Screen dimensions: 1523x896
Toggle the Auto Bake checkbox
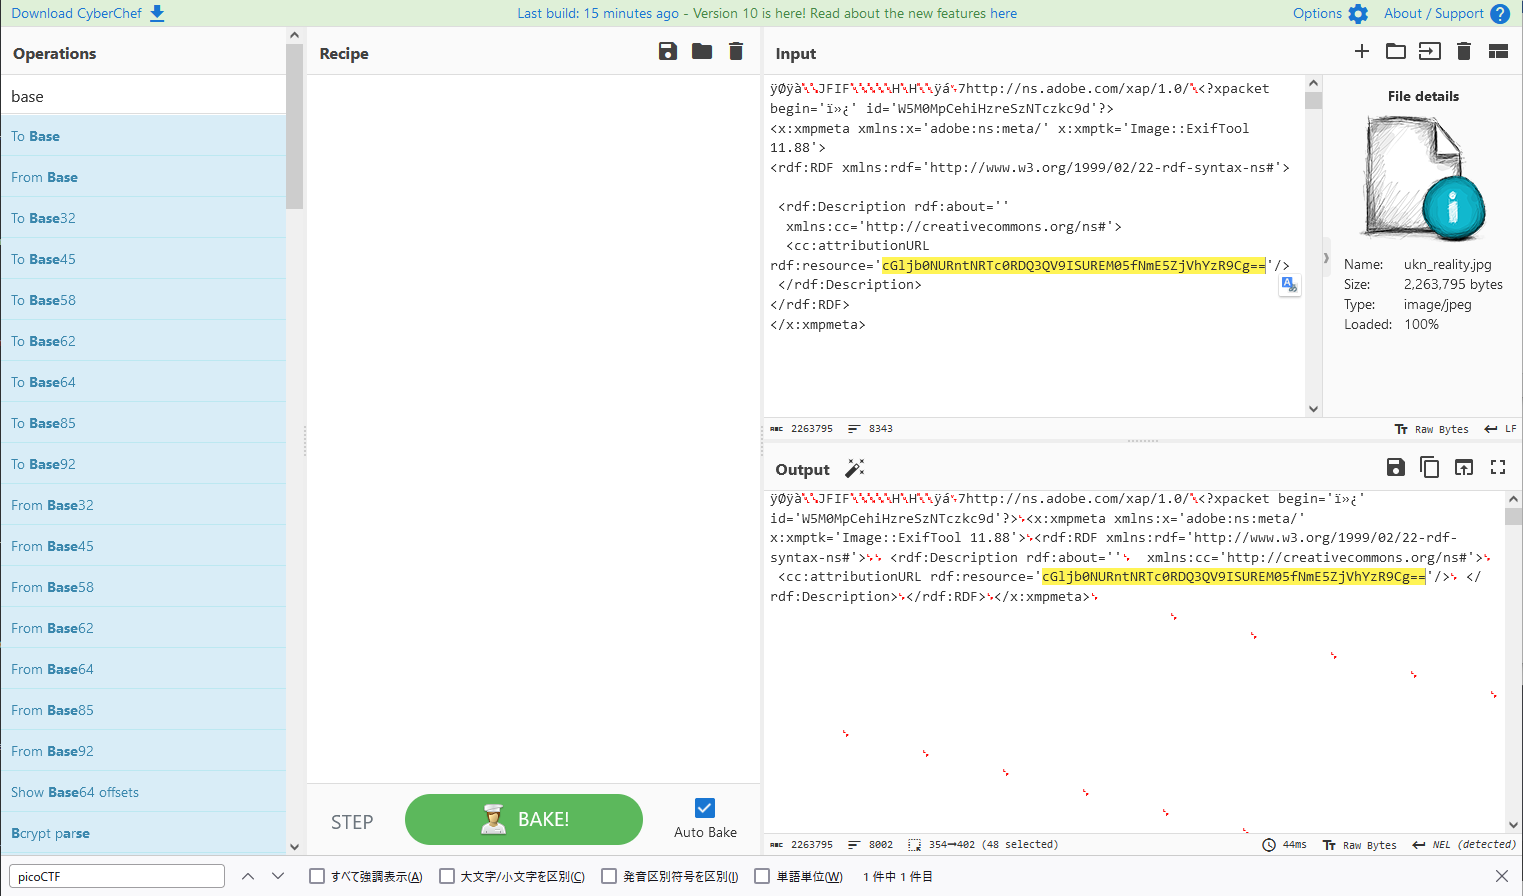click(x=705, y=808)
